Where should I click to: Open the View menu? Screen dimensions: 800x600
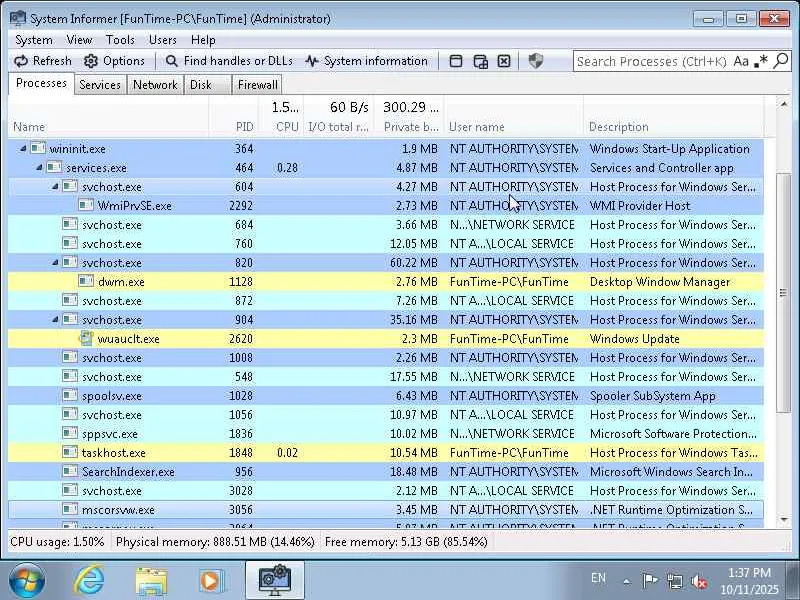pos(79,40)
